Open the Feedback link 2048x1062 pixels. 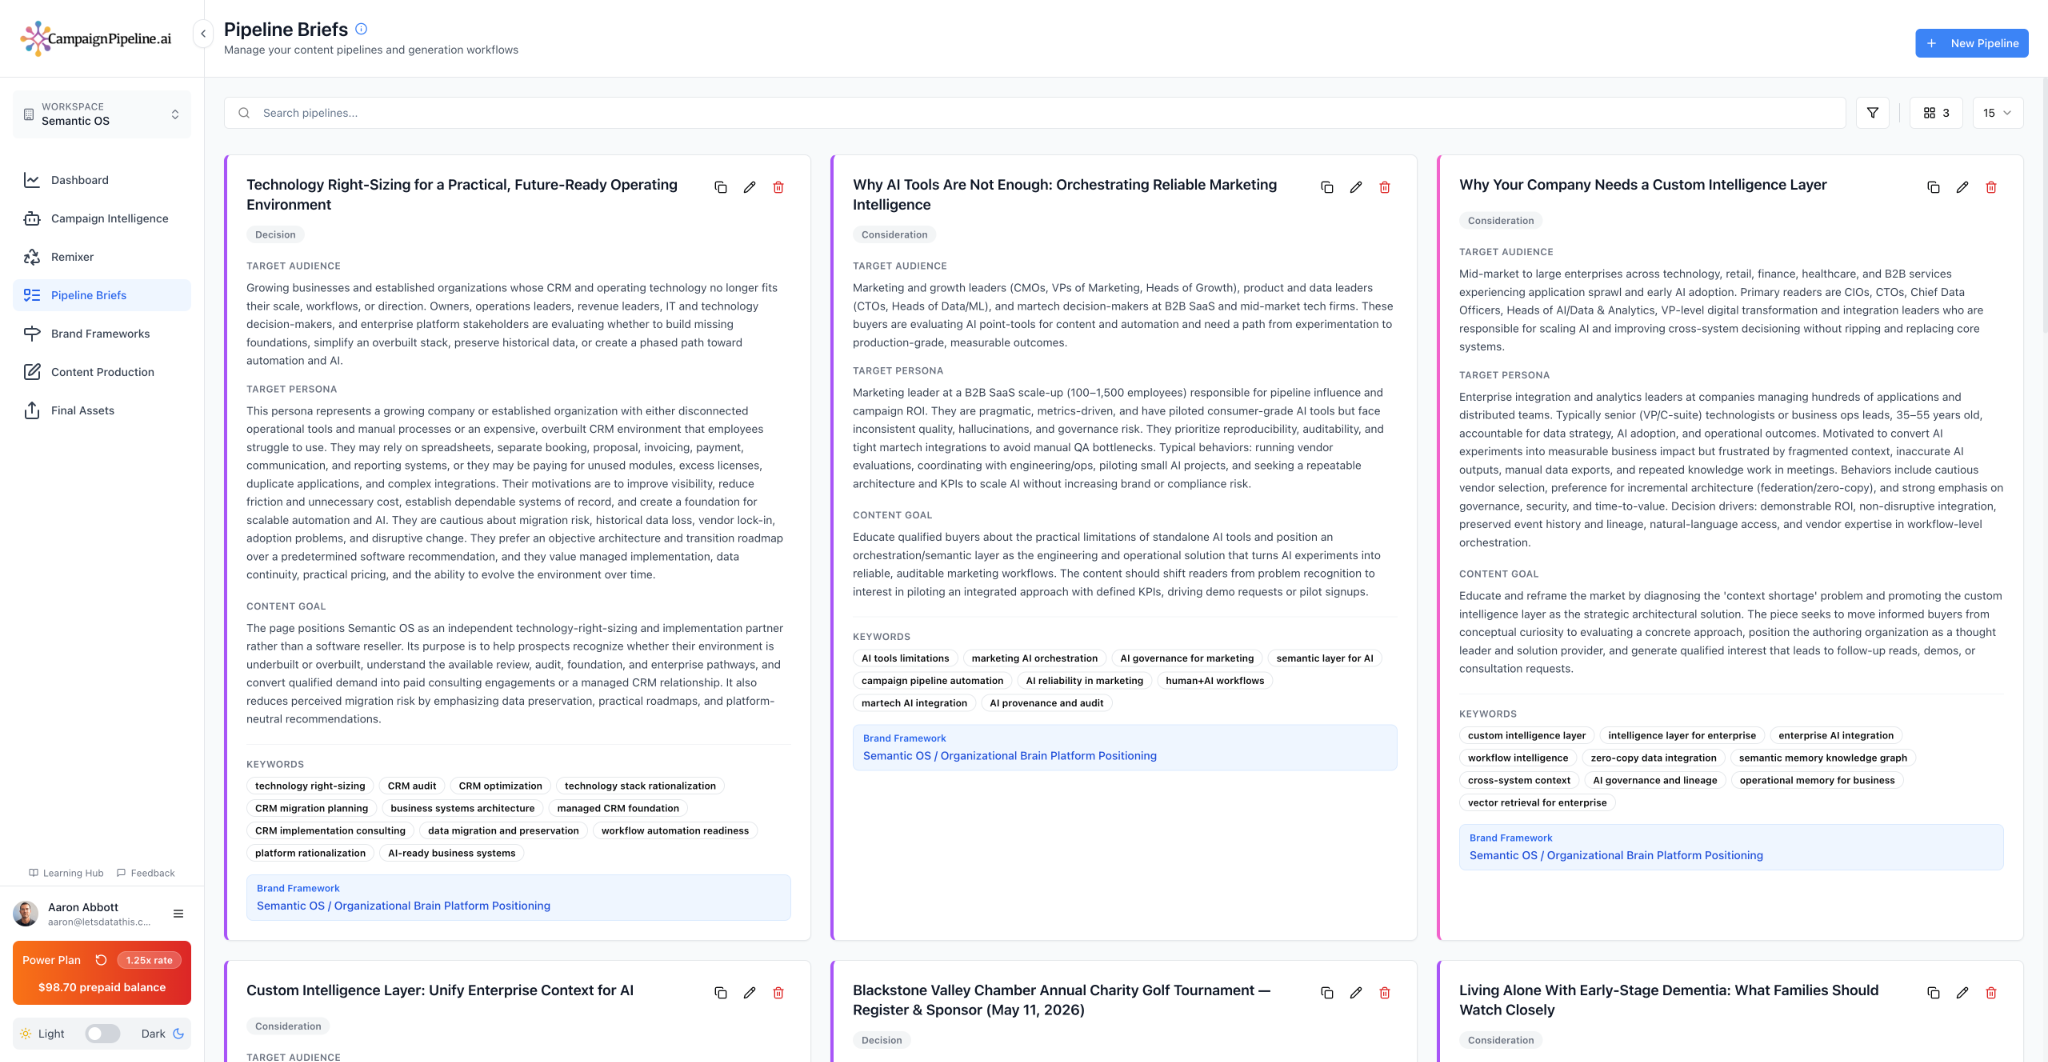(x=146, y=873)
